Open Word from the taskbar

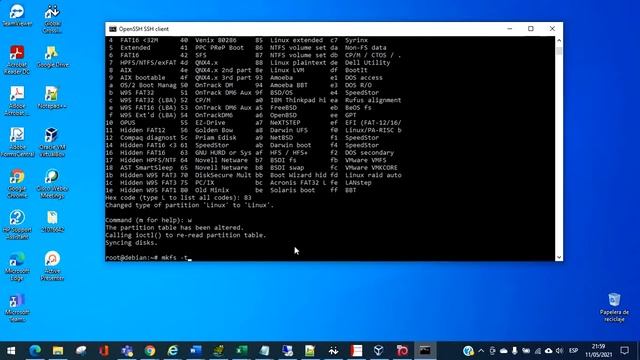[196, 351]
